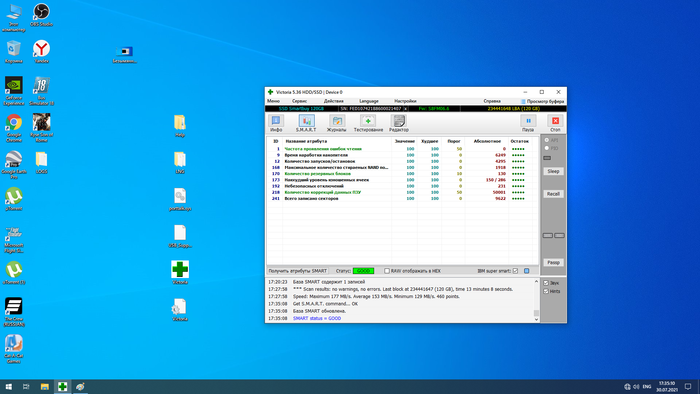Sort by Абсолютное column header
Screen dimensions: 700x394
click(x=487, y=141)
